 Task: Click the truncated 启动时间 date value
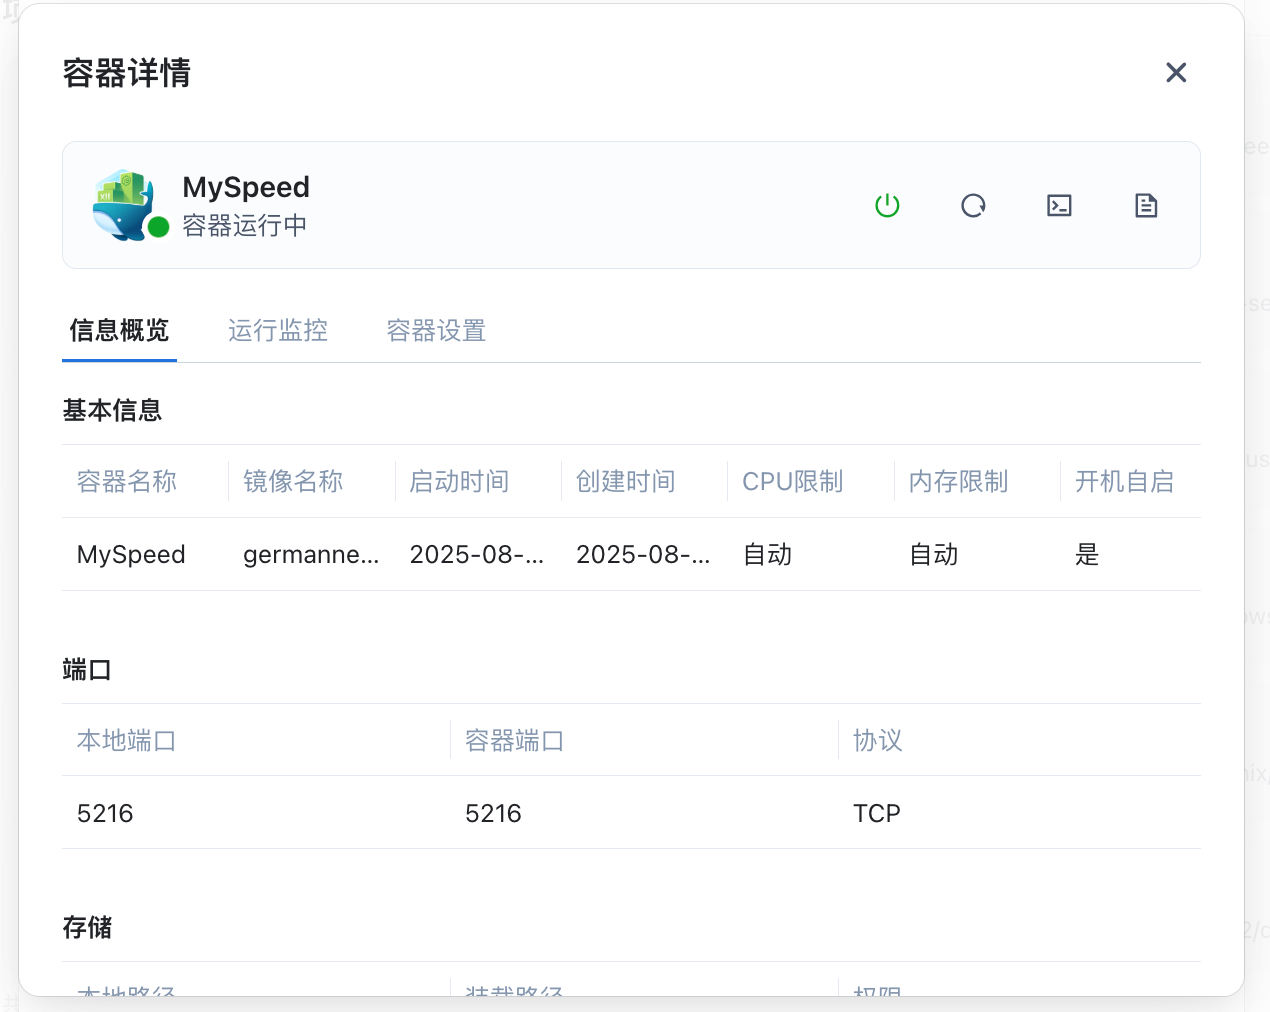[477, 555]
